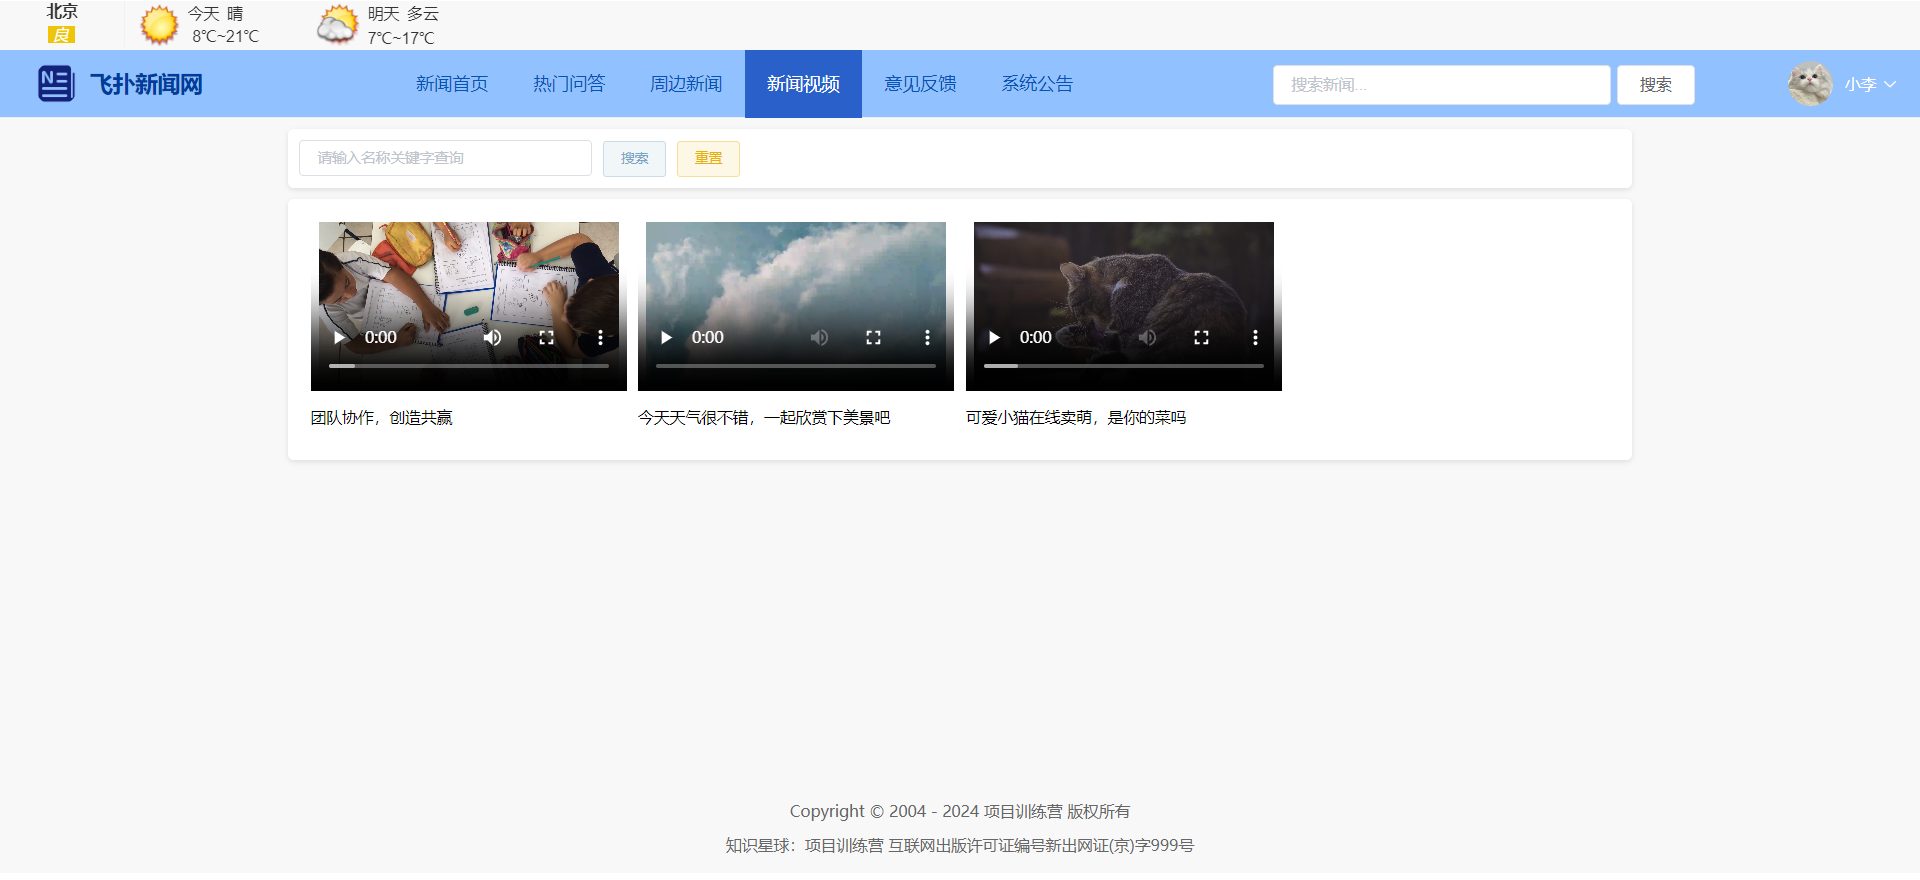1920x880 pixels.
Task: Click the blue video filter 搜索 button
Action: (634, 159)
